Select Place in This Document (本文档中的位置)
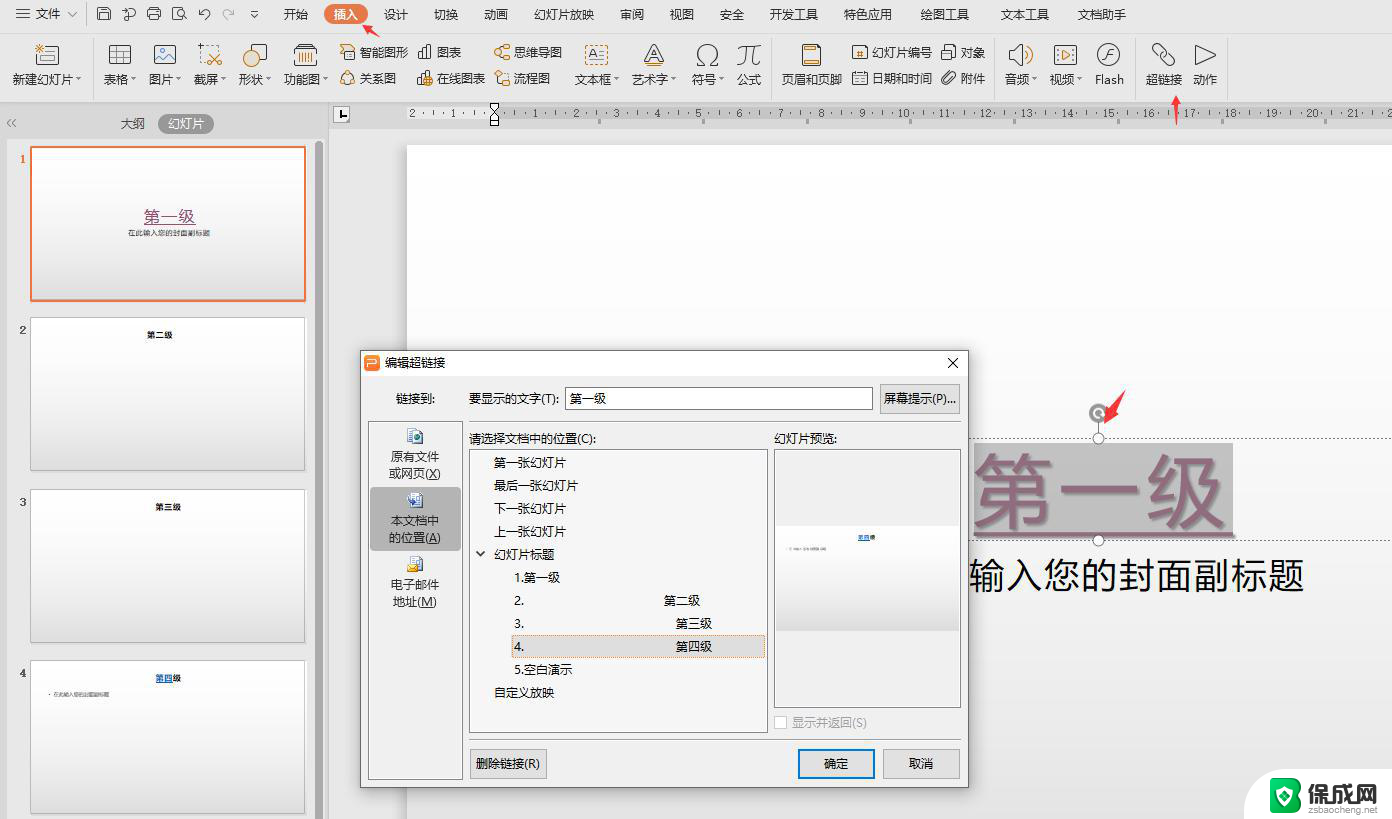Screen dimensions: 1392x819 pyautogui.click(x=415, y=518)
